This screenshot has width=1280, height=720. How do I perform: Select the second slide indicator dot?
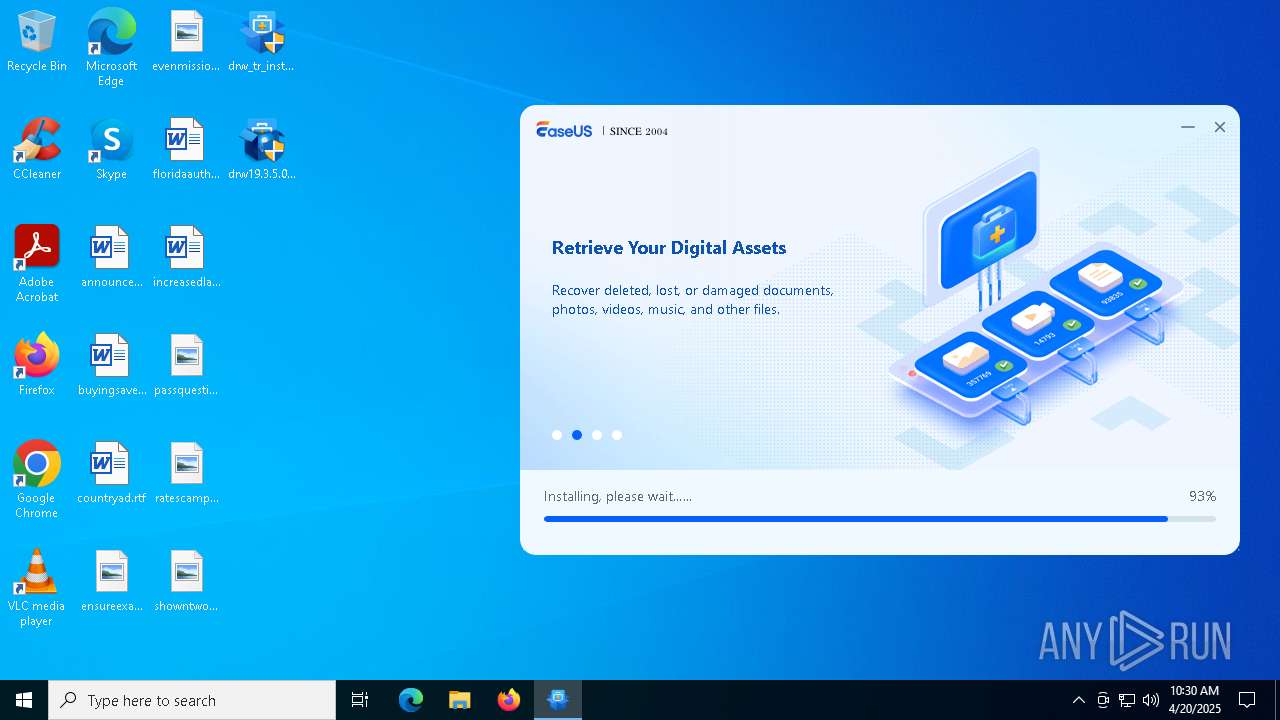pyautogui.click(x=577, y=435)
